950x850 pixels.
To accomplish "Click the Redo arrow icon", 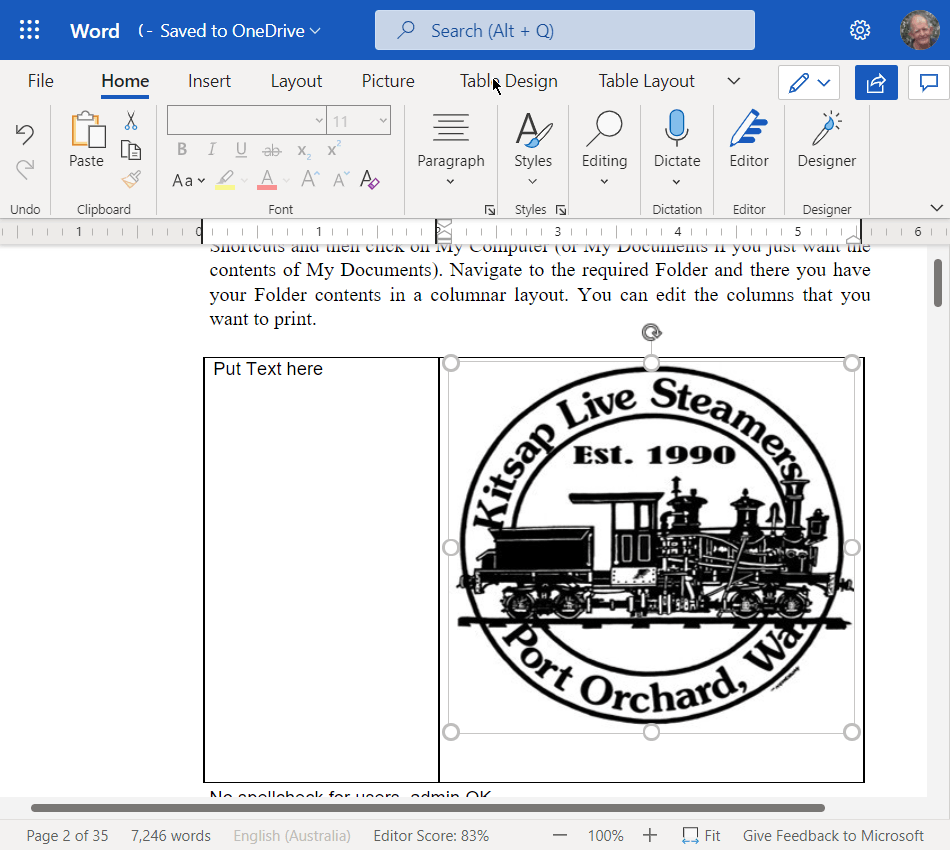I will 25,169.
